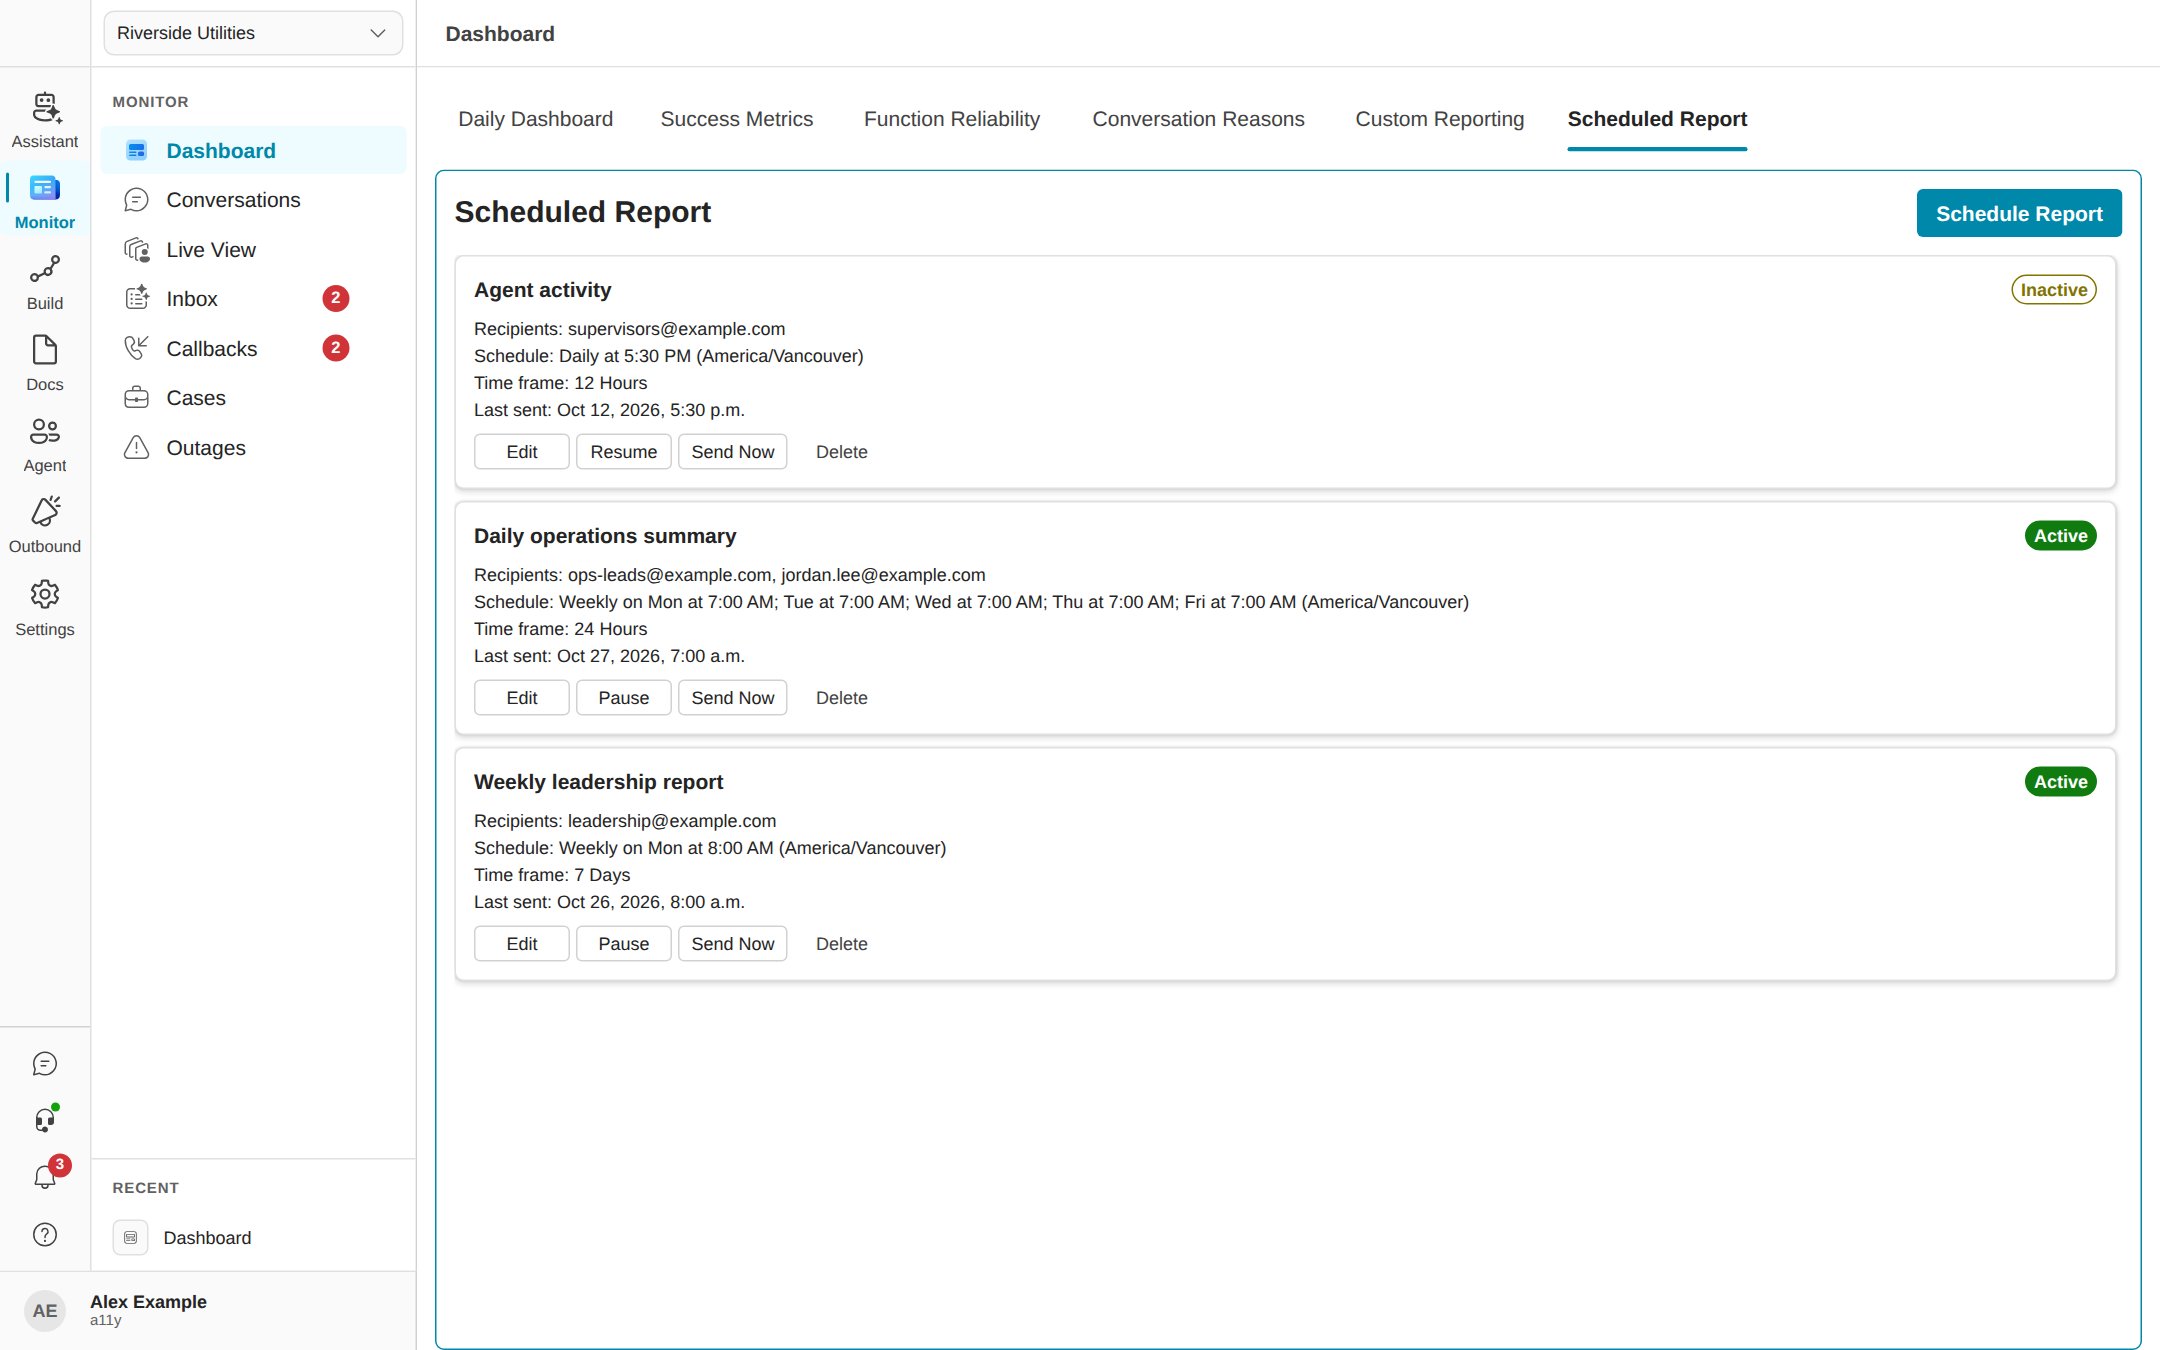This screenshot has width=2160, height=1350.
Task: Switch to the Daily Dashboard tab
Action: [x=535, y=119]
